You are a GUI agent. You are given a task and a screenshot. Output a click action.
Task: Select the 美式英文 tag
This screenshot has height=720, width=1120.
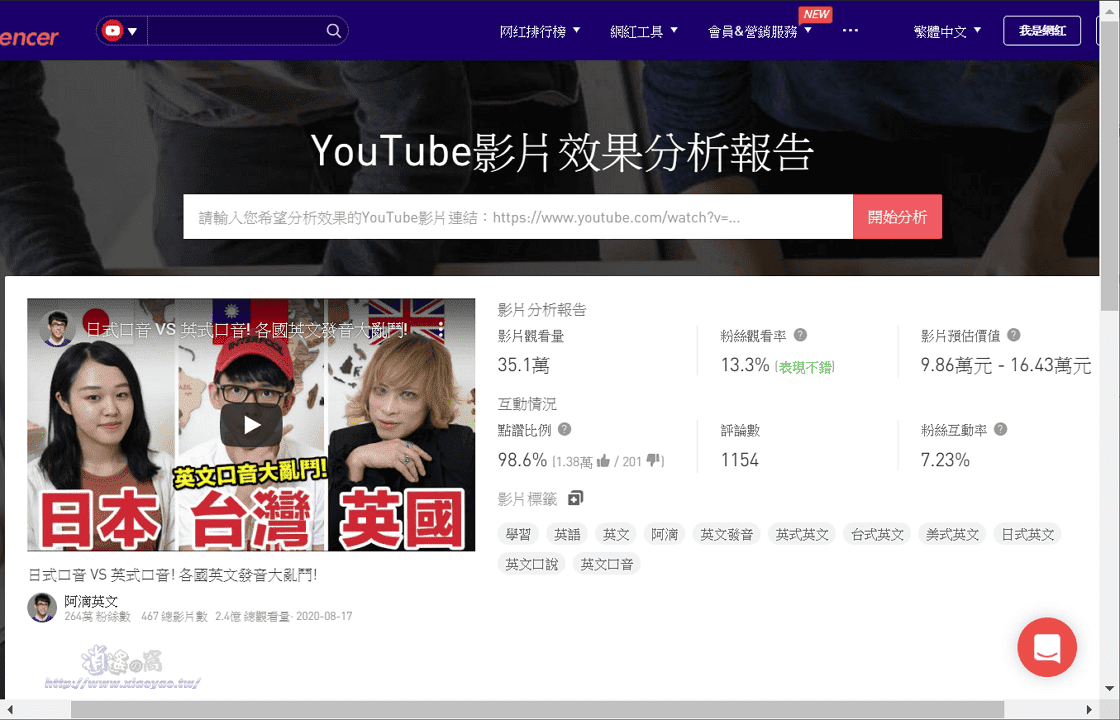pos(952,534)
